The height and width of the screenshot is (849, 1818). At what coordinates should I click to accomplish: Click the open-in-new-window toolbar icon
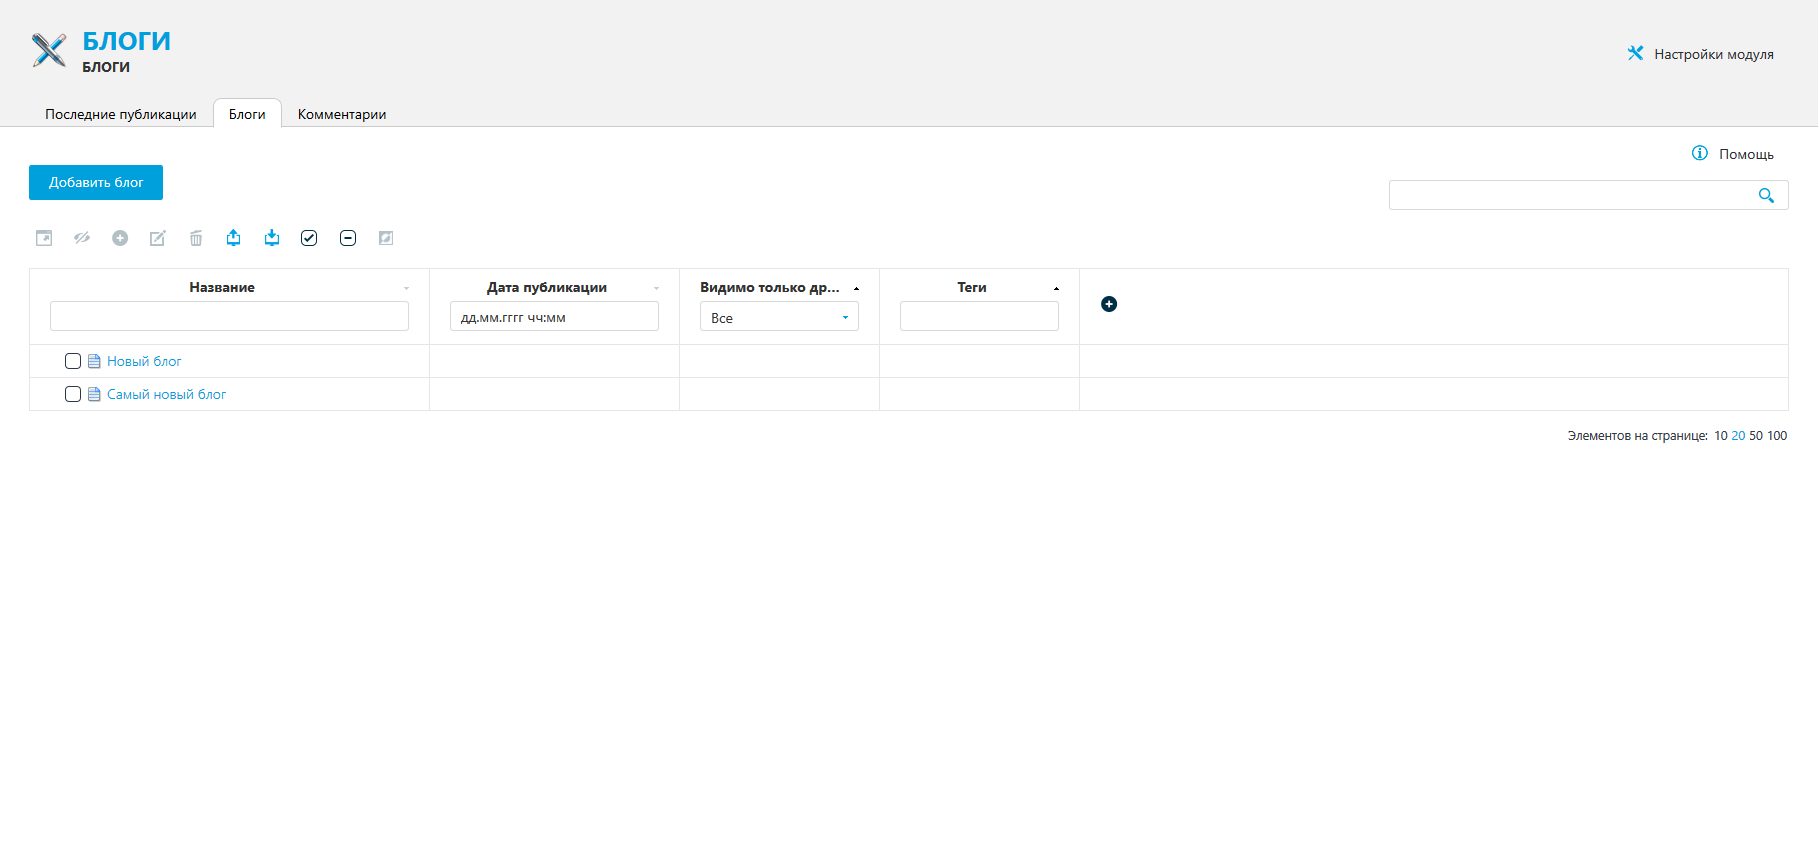click(44, 238)
